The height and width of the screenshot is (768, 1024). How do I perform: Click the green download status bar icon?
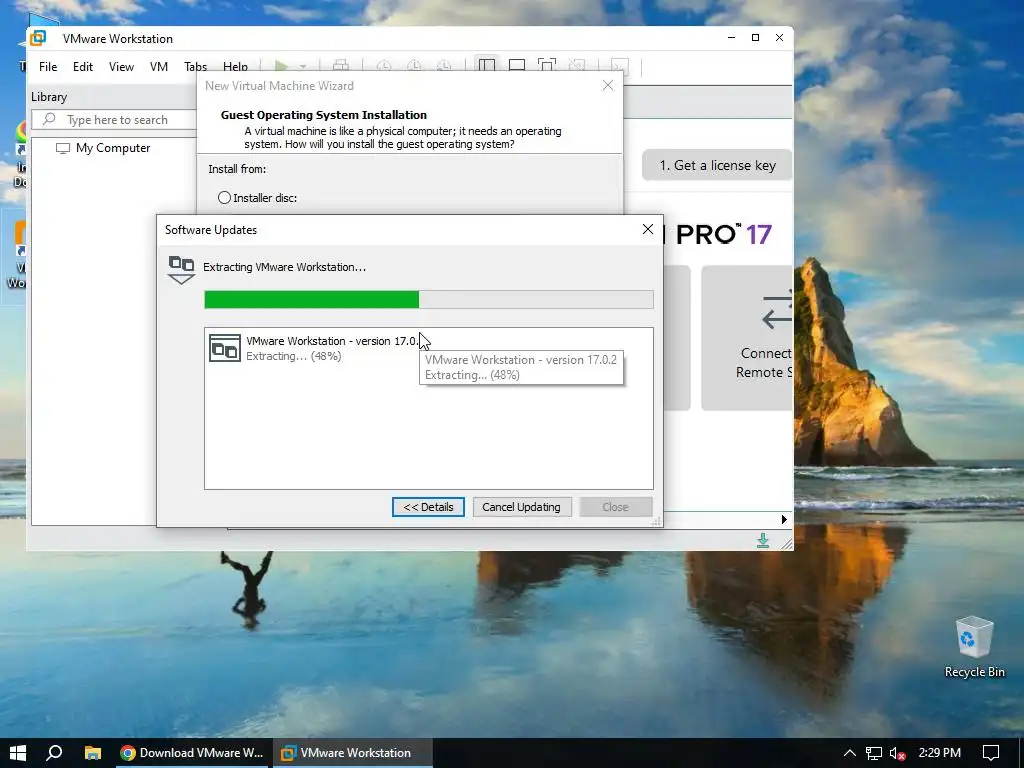(x=763, y=540)
